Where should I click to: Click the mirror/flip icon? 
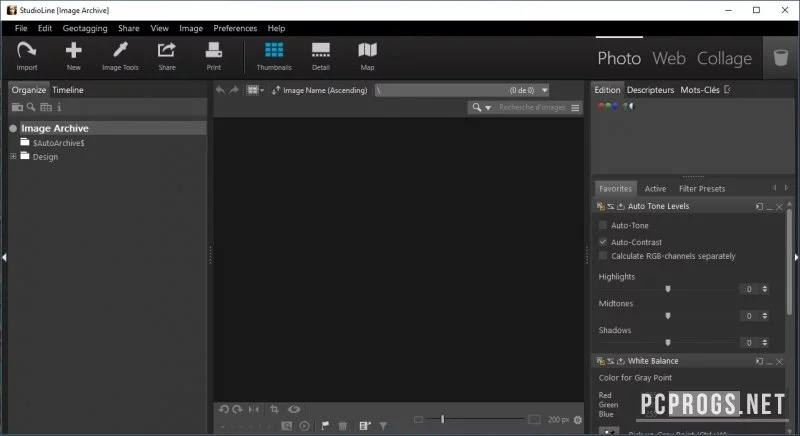[x=254, y=409]
